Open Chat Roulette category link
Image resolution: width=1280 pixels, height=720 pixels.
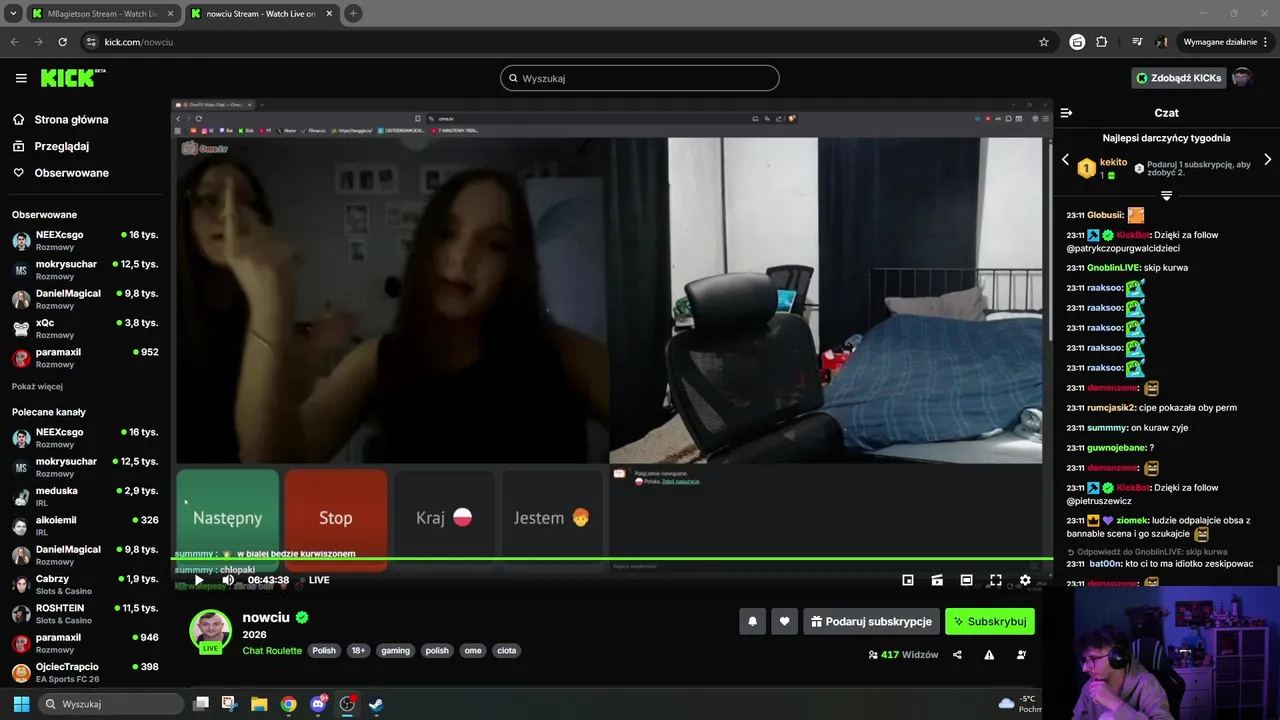tap(272, 650)
